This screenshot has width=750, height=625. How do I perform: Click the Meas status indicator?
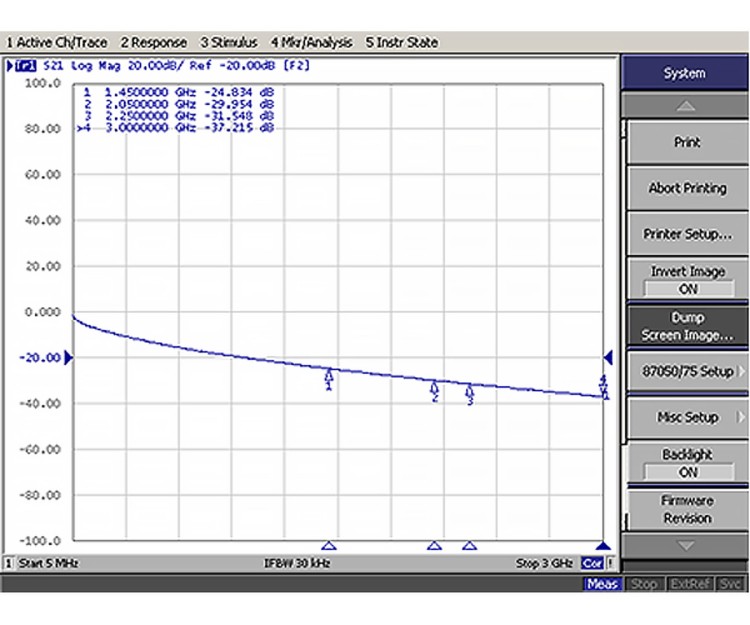click(x=602, y=584)
